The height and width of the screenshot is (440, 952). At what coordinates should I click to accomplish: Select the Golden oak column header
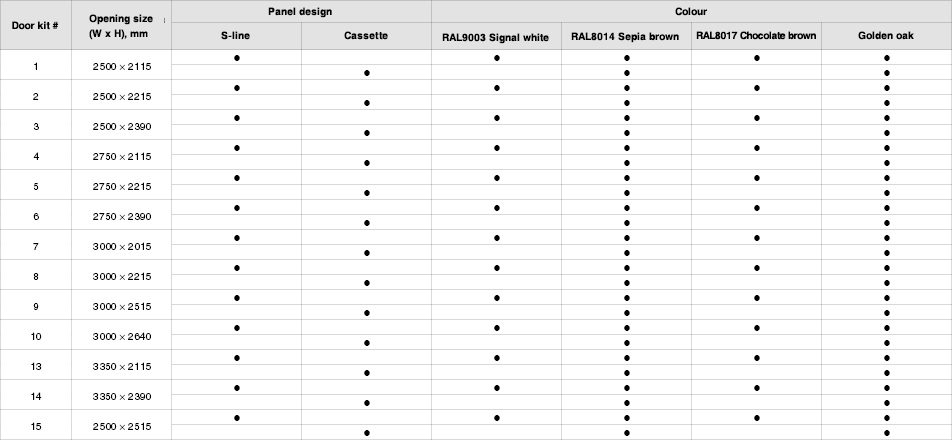coord(886,36)
